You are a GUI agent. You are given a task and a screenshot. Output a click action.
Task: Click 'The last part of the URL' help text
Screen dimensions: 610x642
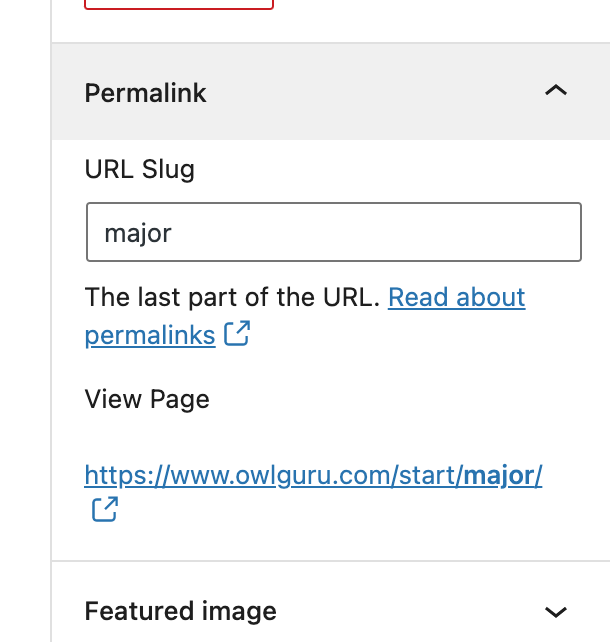tap(233, 297)
